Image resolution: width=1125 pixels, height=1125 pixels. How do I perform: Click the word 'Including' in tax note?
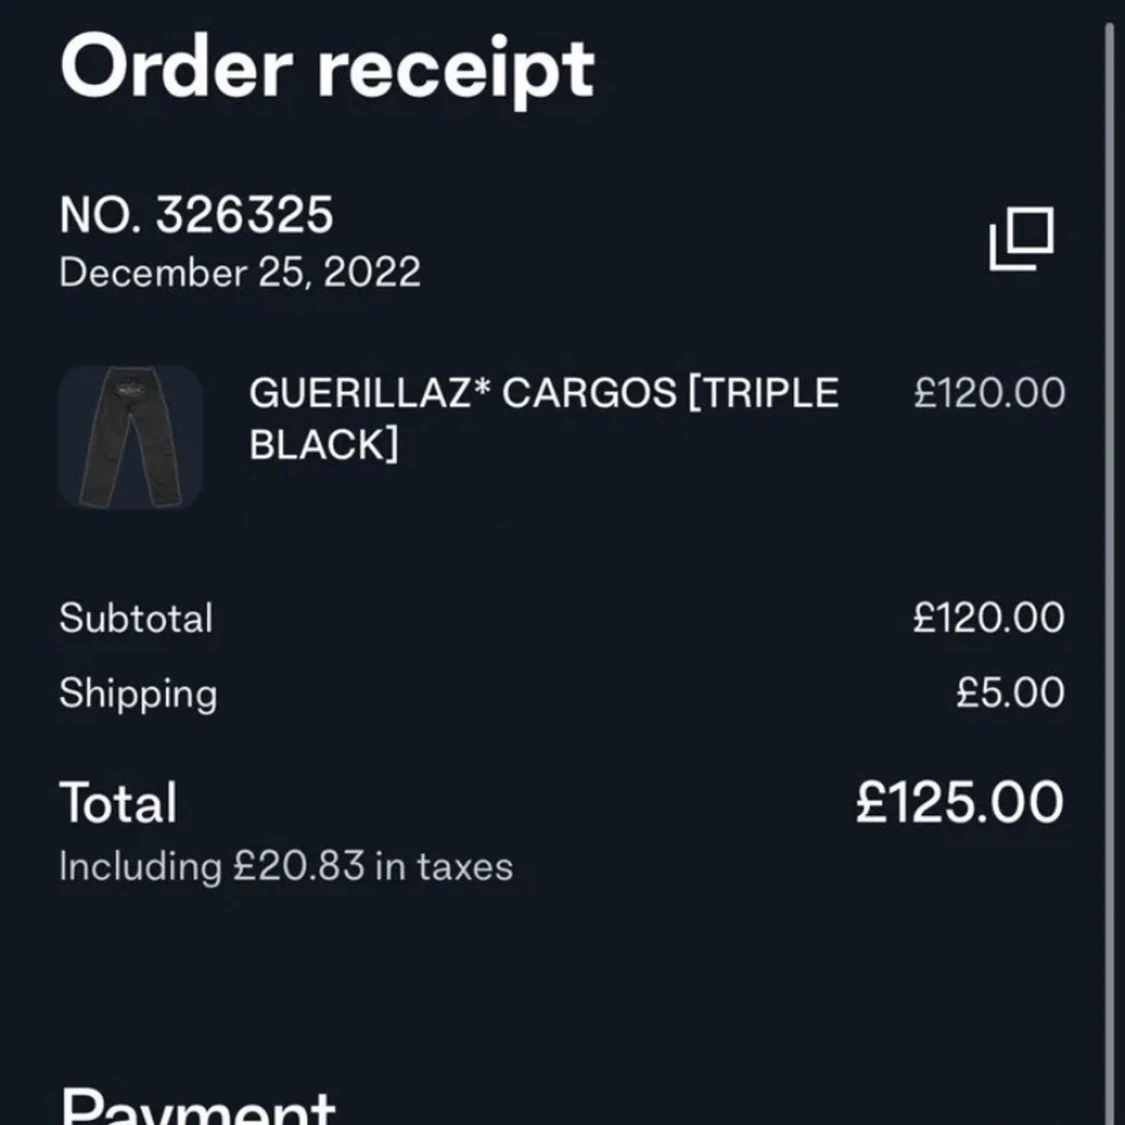click(140, 866)
